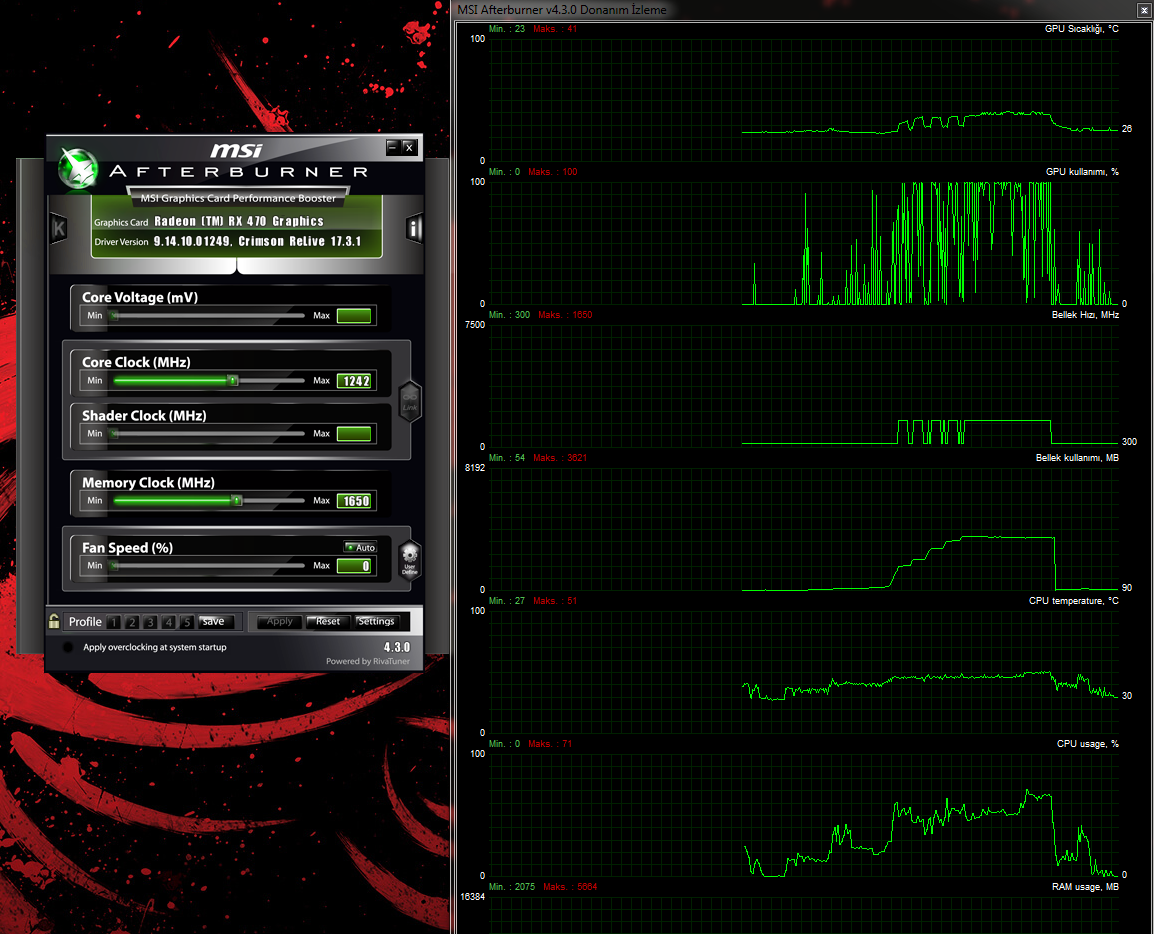The image size is (1154, 934).
Task: Toggle fan speed Auto mode
Action: (x=361, y=548)
